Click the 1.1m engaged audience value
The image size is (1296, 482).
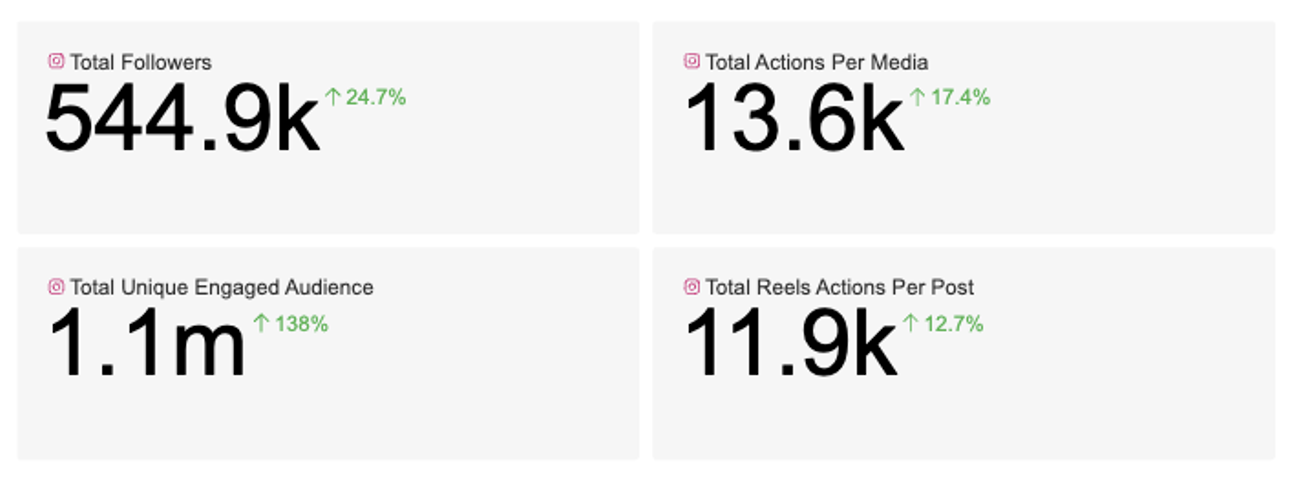[x=147, y=345]
